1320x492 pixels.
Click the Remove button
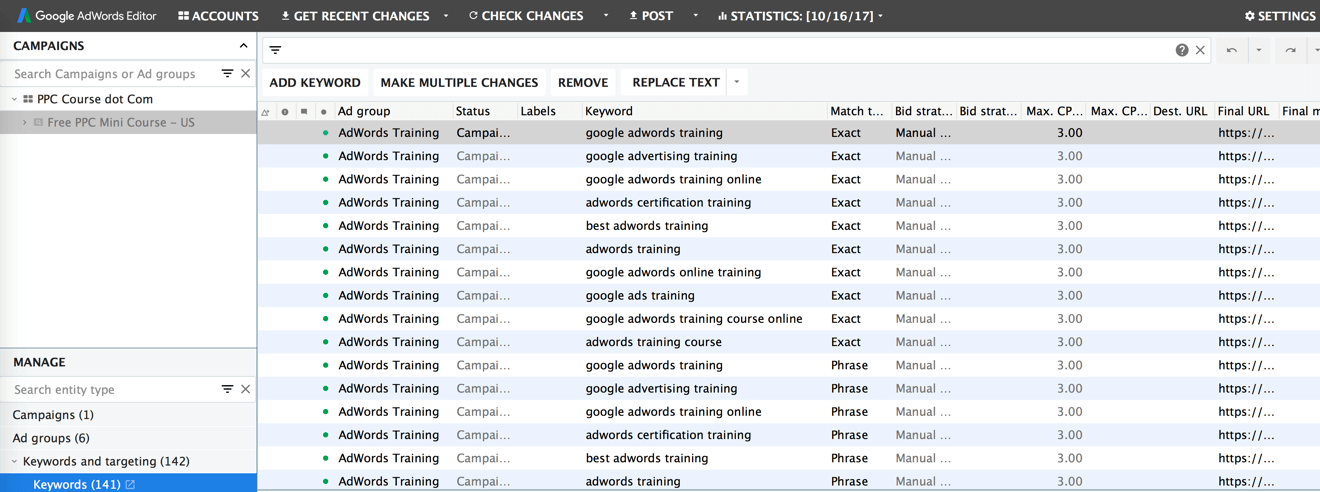583,82
